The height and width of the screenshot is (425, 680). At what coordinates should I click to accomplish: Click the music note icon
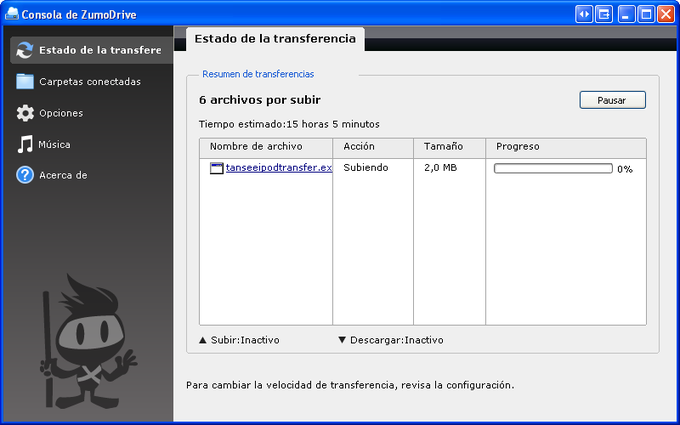(x=25, y=144)
